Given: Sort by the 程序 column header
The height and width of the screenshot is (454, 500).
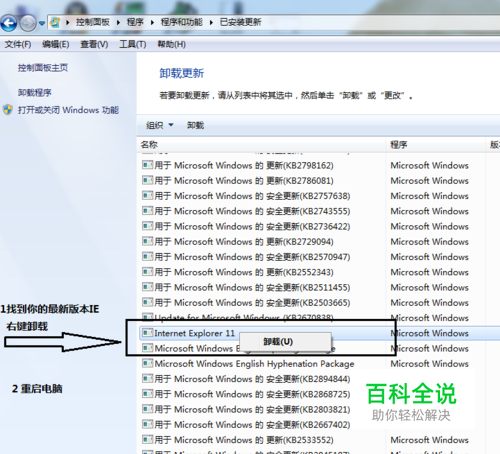Looking at the screenshot, I should [399, 145].
